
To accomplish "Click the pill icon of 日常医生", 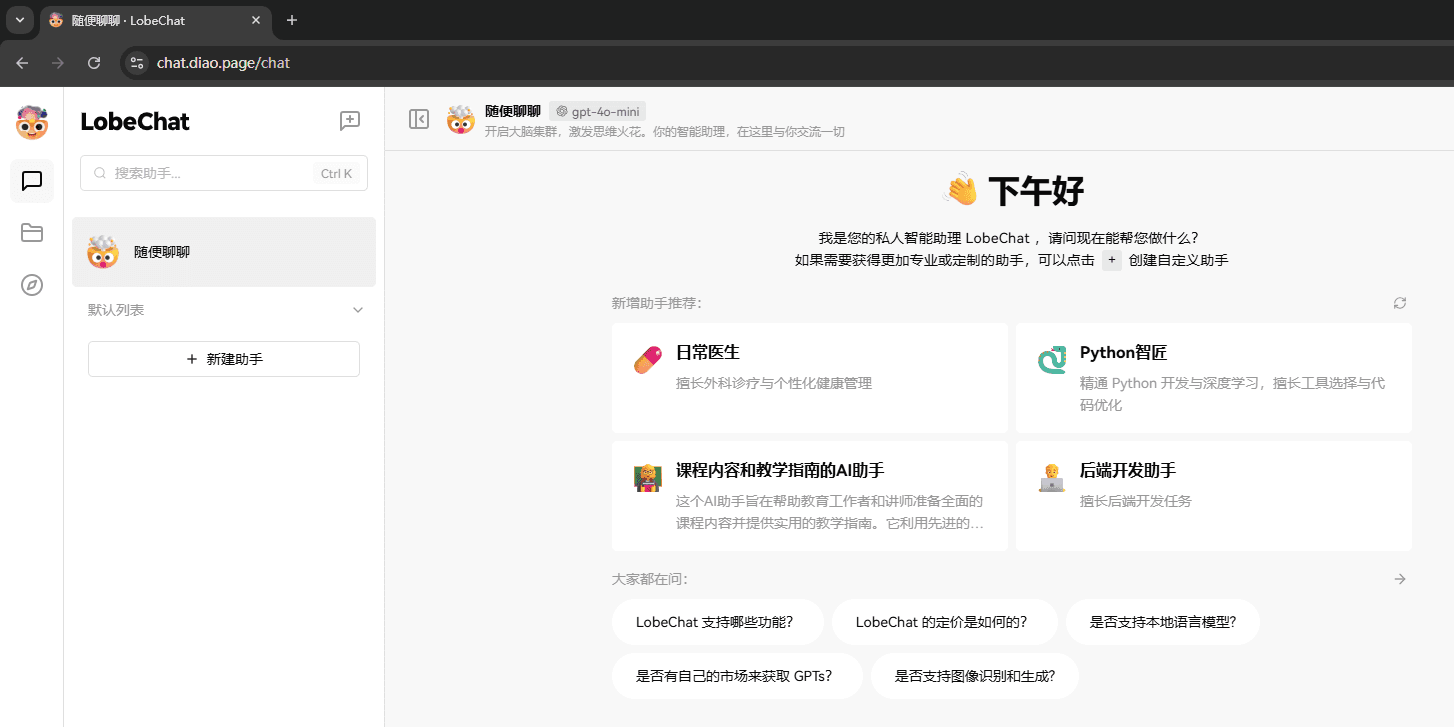I will [648, 360].
